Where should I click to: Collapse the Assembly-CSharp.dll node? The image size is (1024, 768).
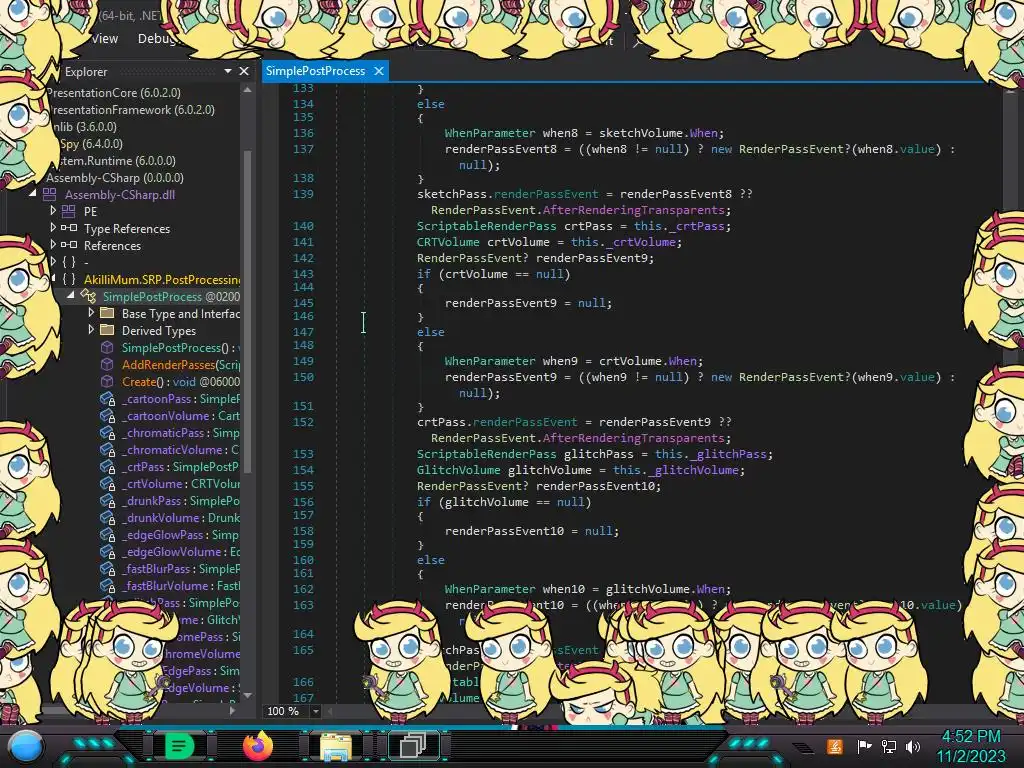[33, 194]
